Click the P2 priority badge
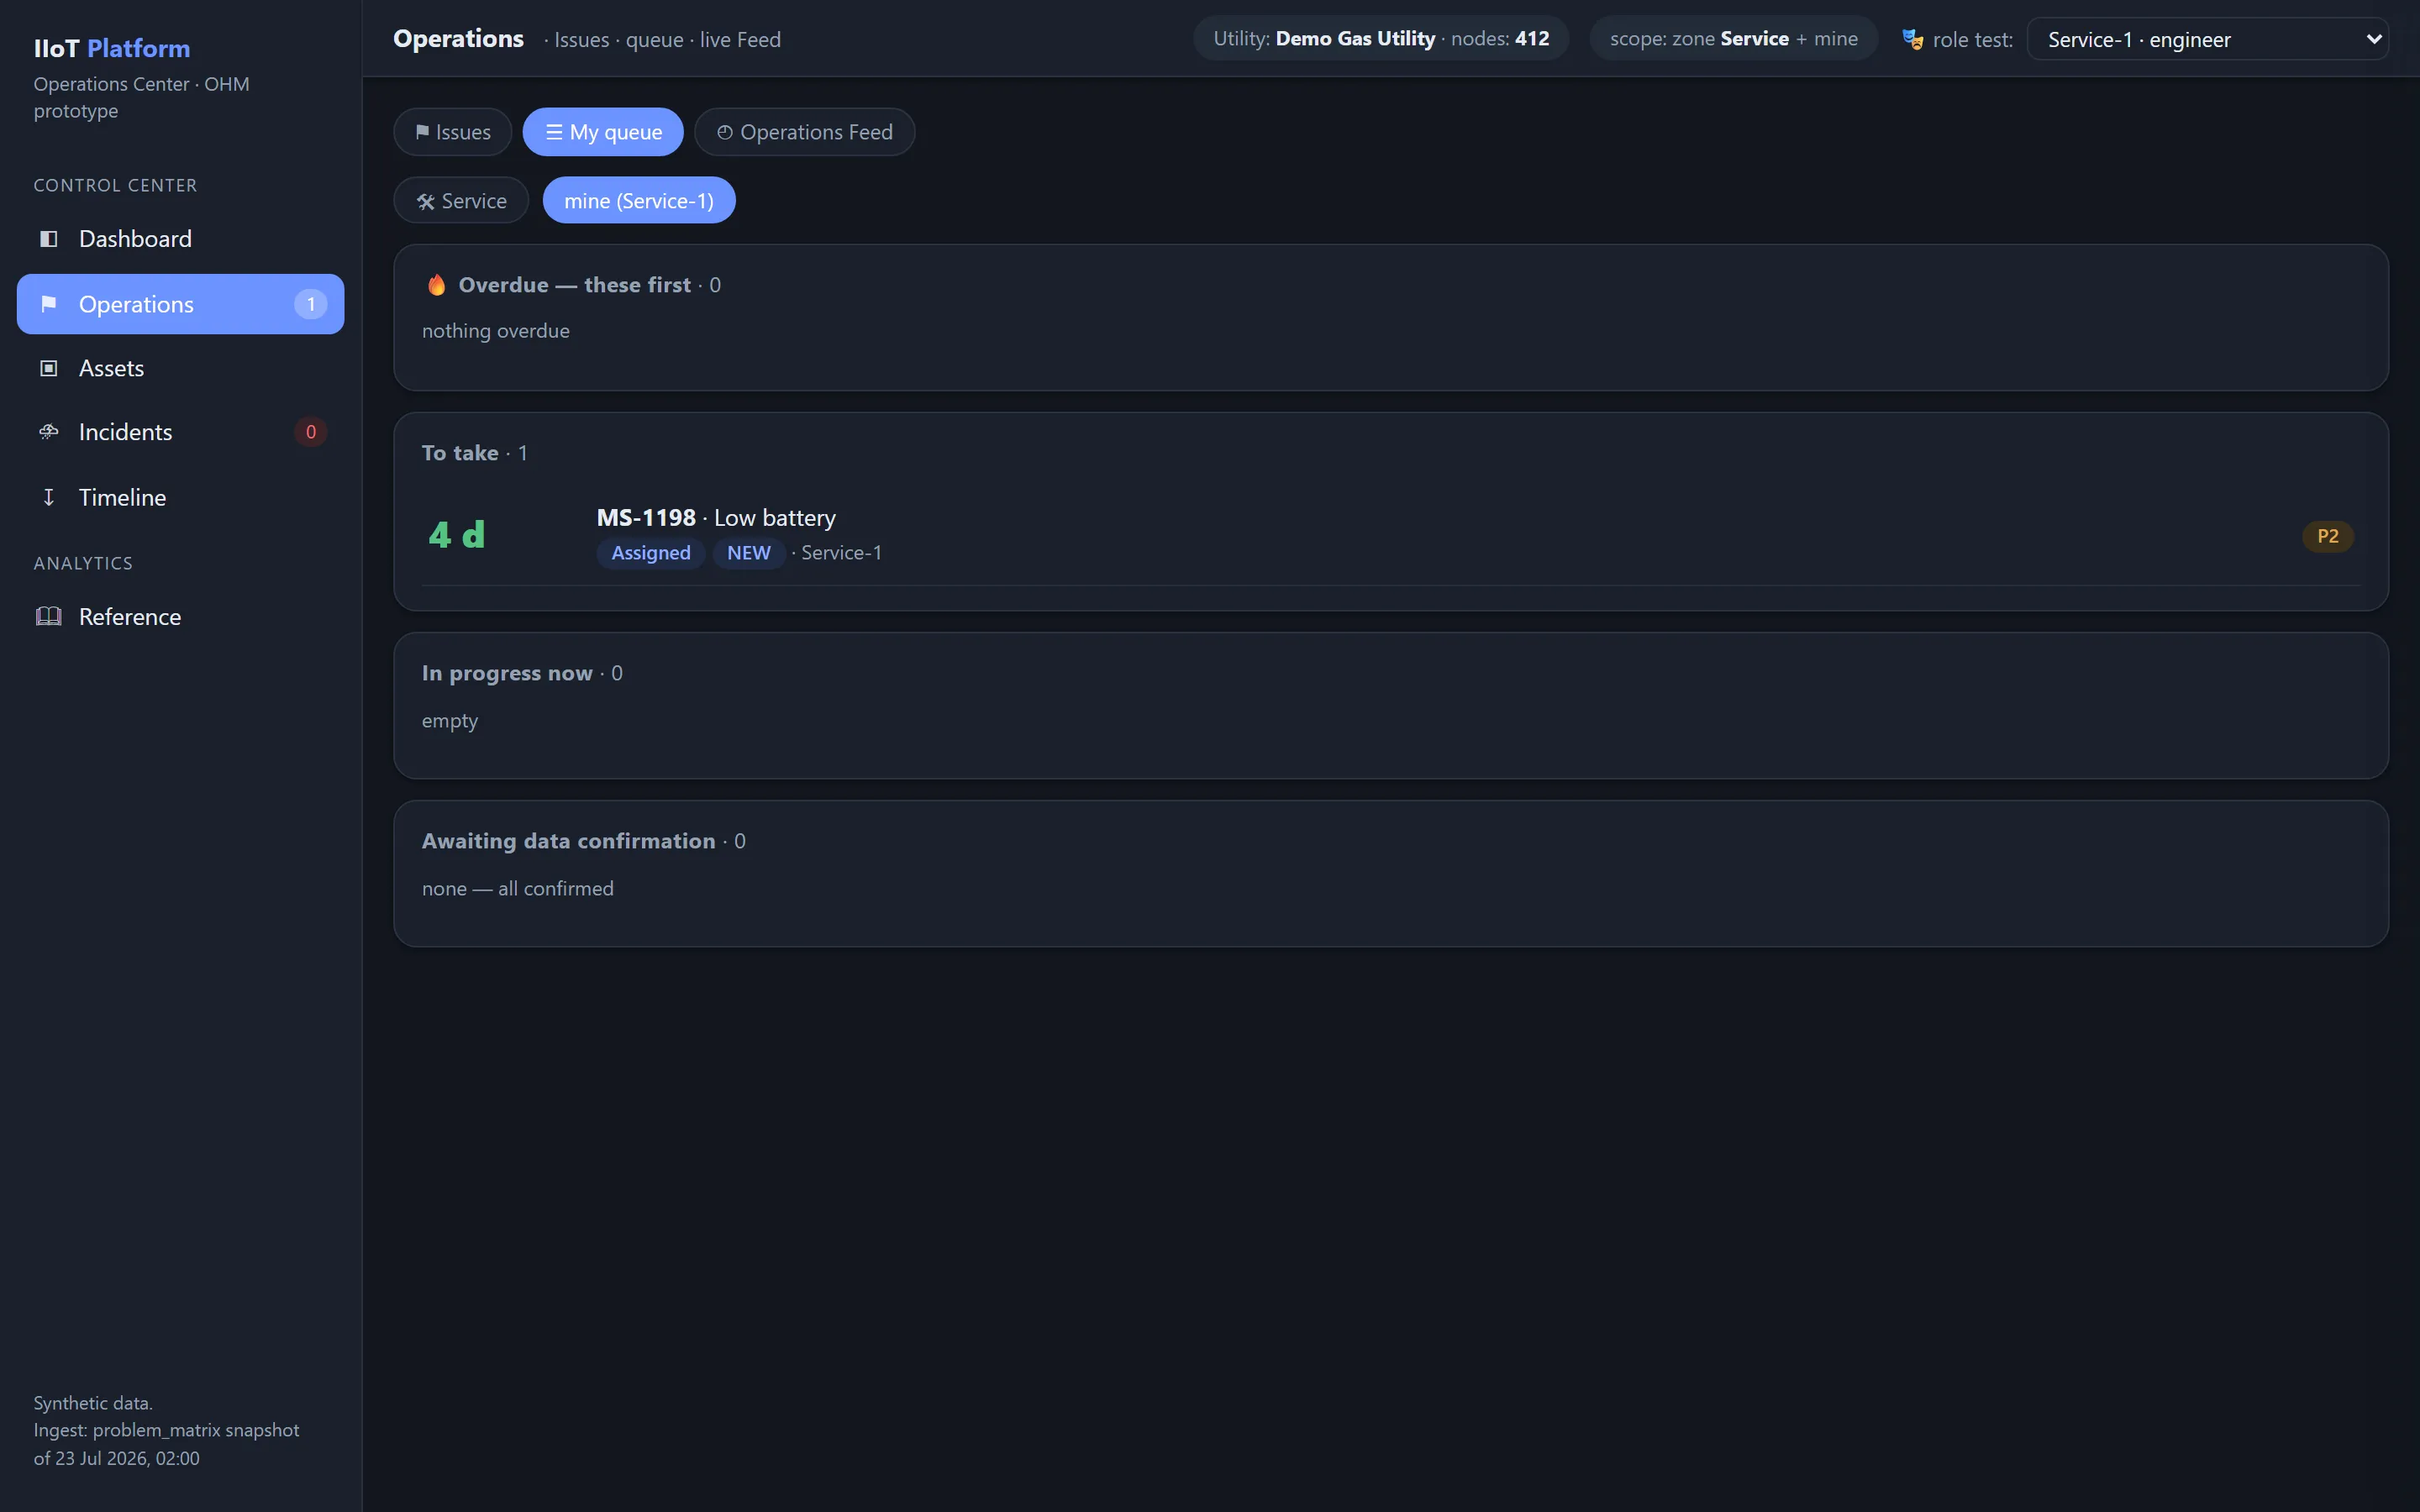This screenshot has height=1512, width=2420. (2327, 536)
